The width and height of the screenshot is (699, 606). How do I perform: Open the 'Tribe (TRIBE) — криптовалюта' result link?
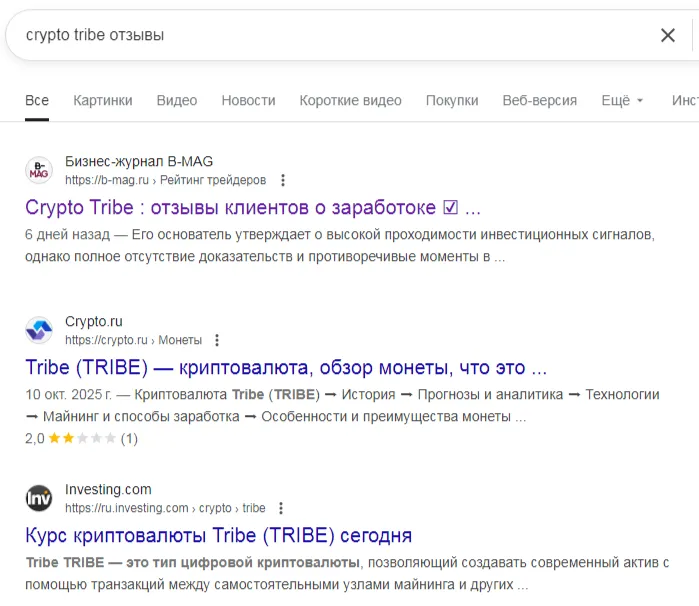(x=286, y=367)
